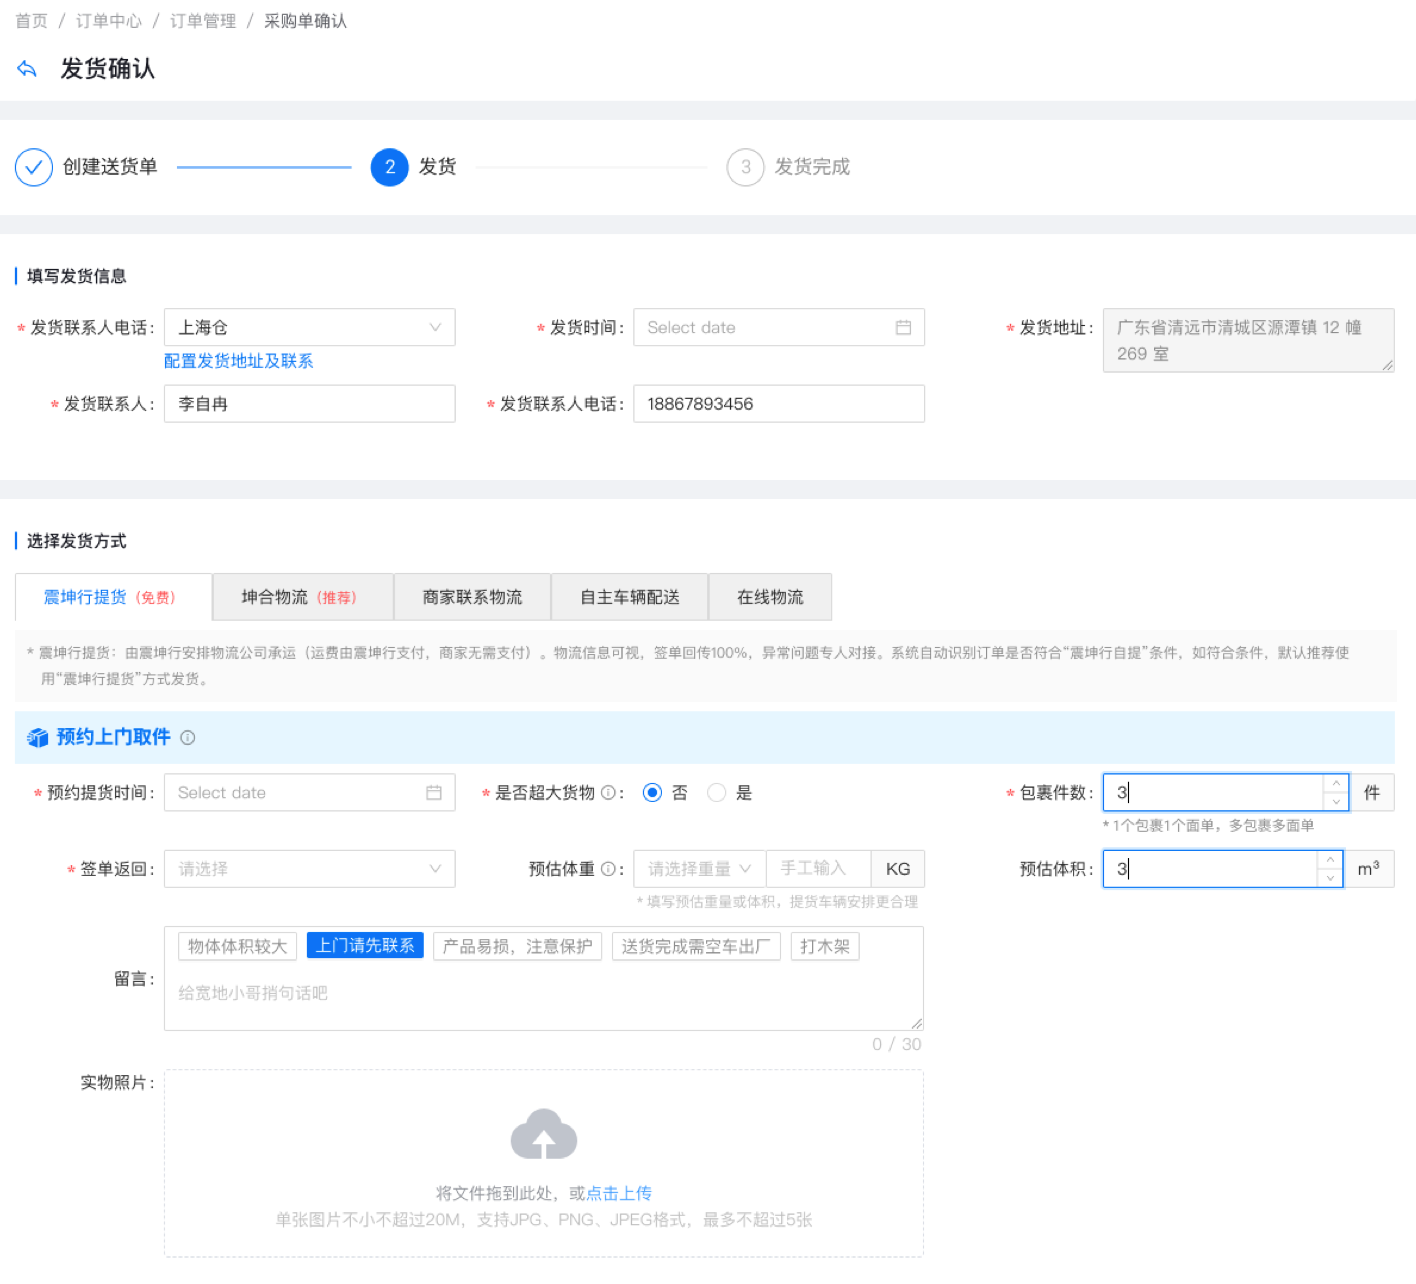Toggle the 上门请先联系 message tag
The width and height of the screenshot is (1416, 1284).
click(x=365, y=946)
